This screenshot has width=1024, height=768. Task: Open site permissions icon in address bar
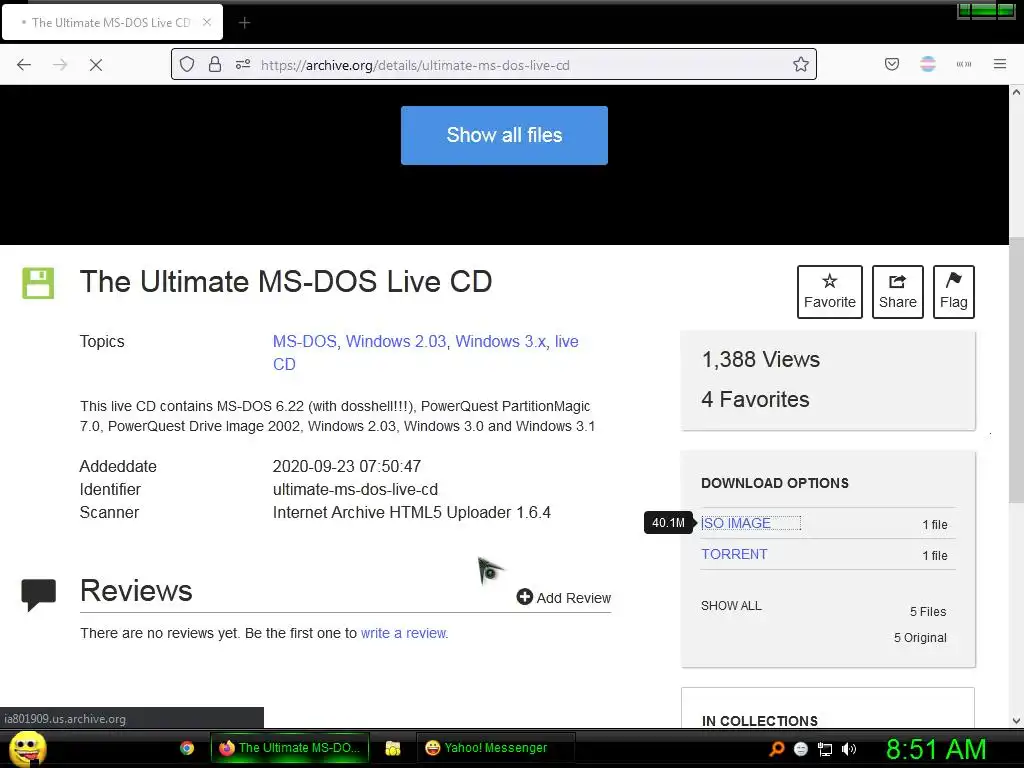click(x=243, y=64)
